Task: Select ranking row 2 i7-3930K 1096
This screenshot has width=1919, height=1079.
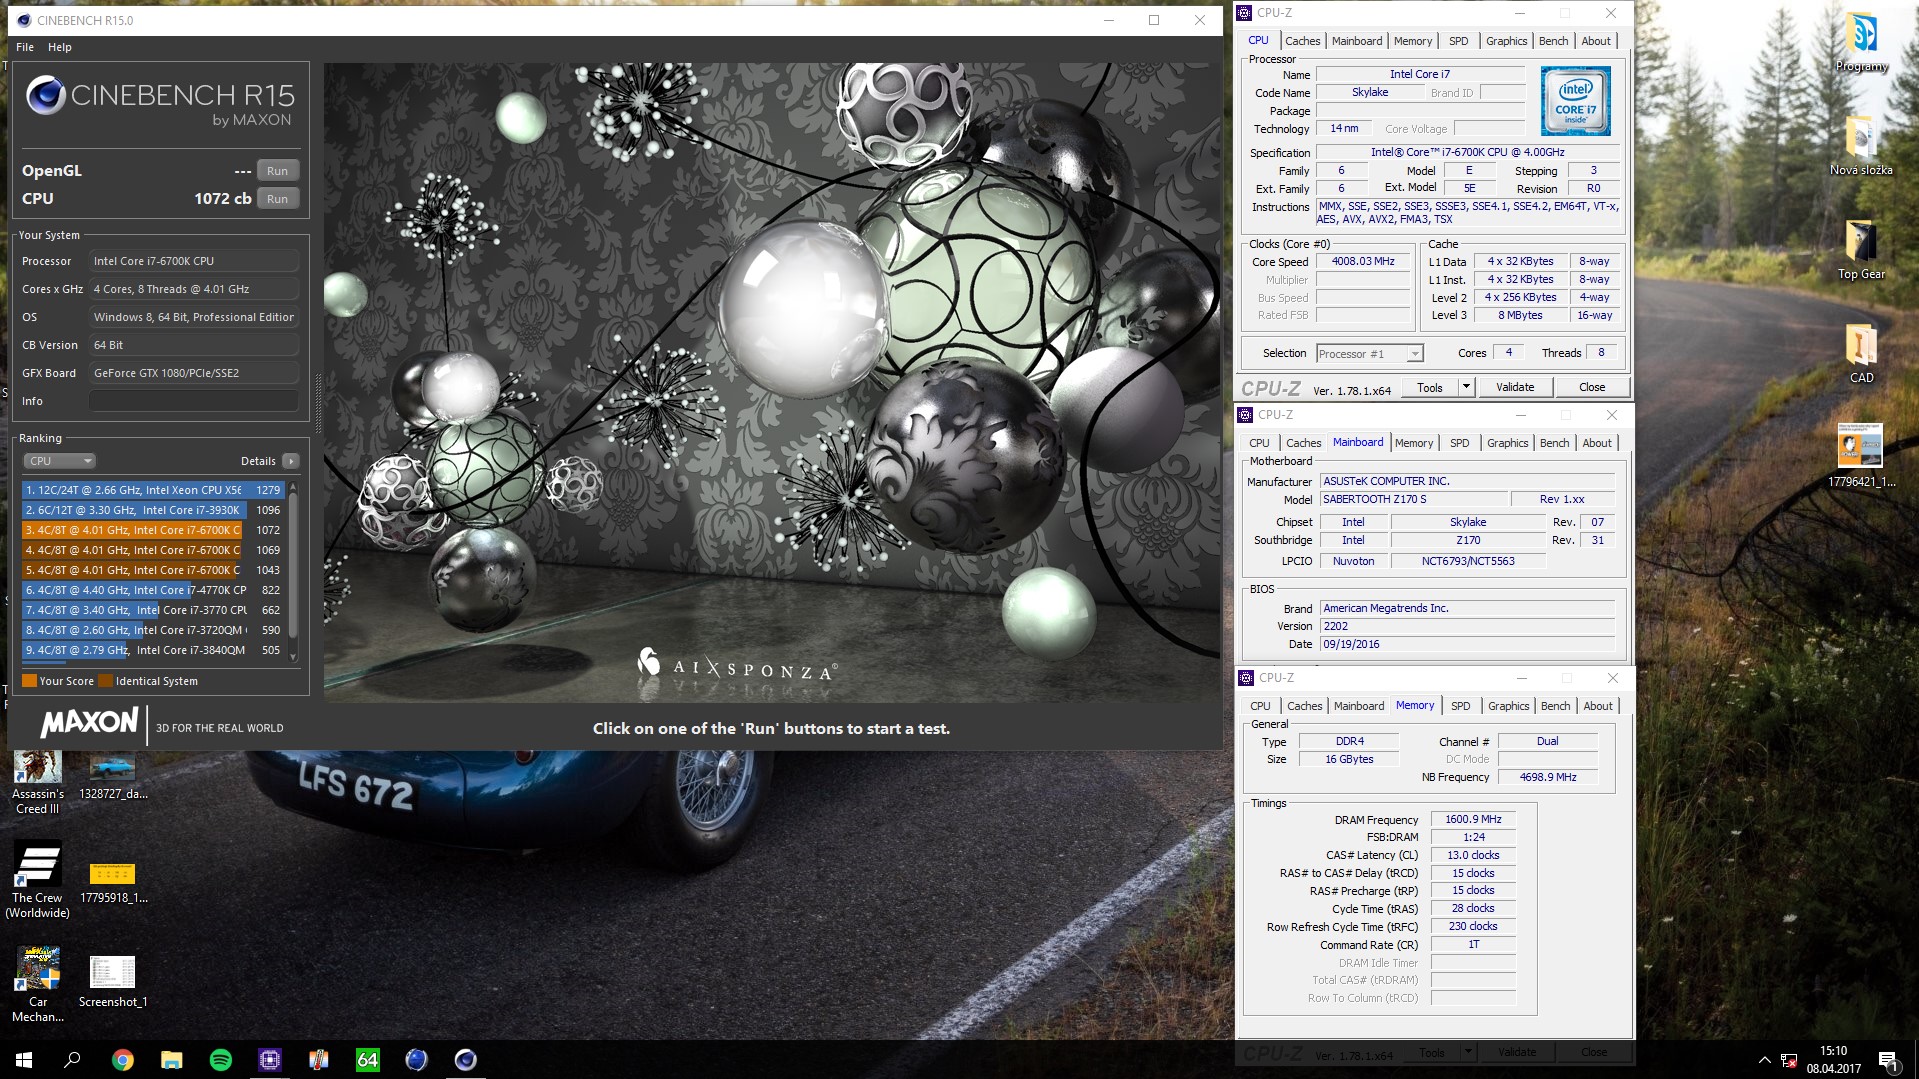Action: pos(153,510)
